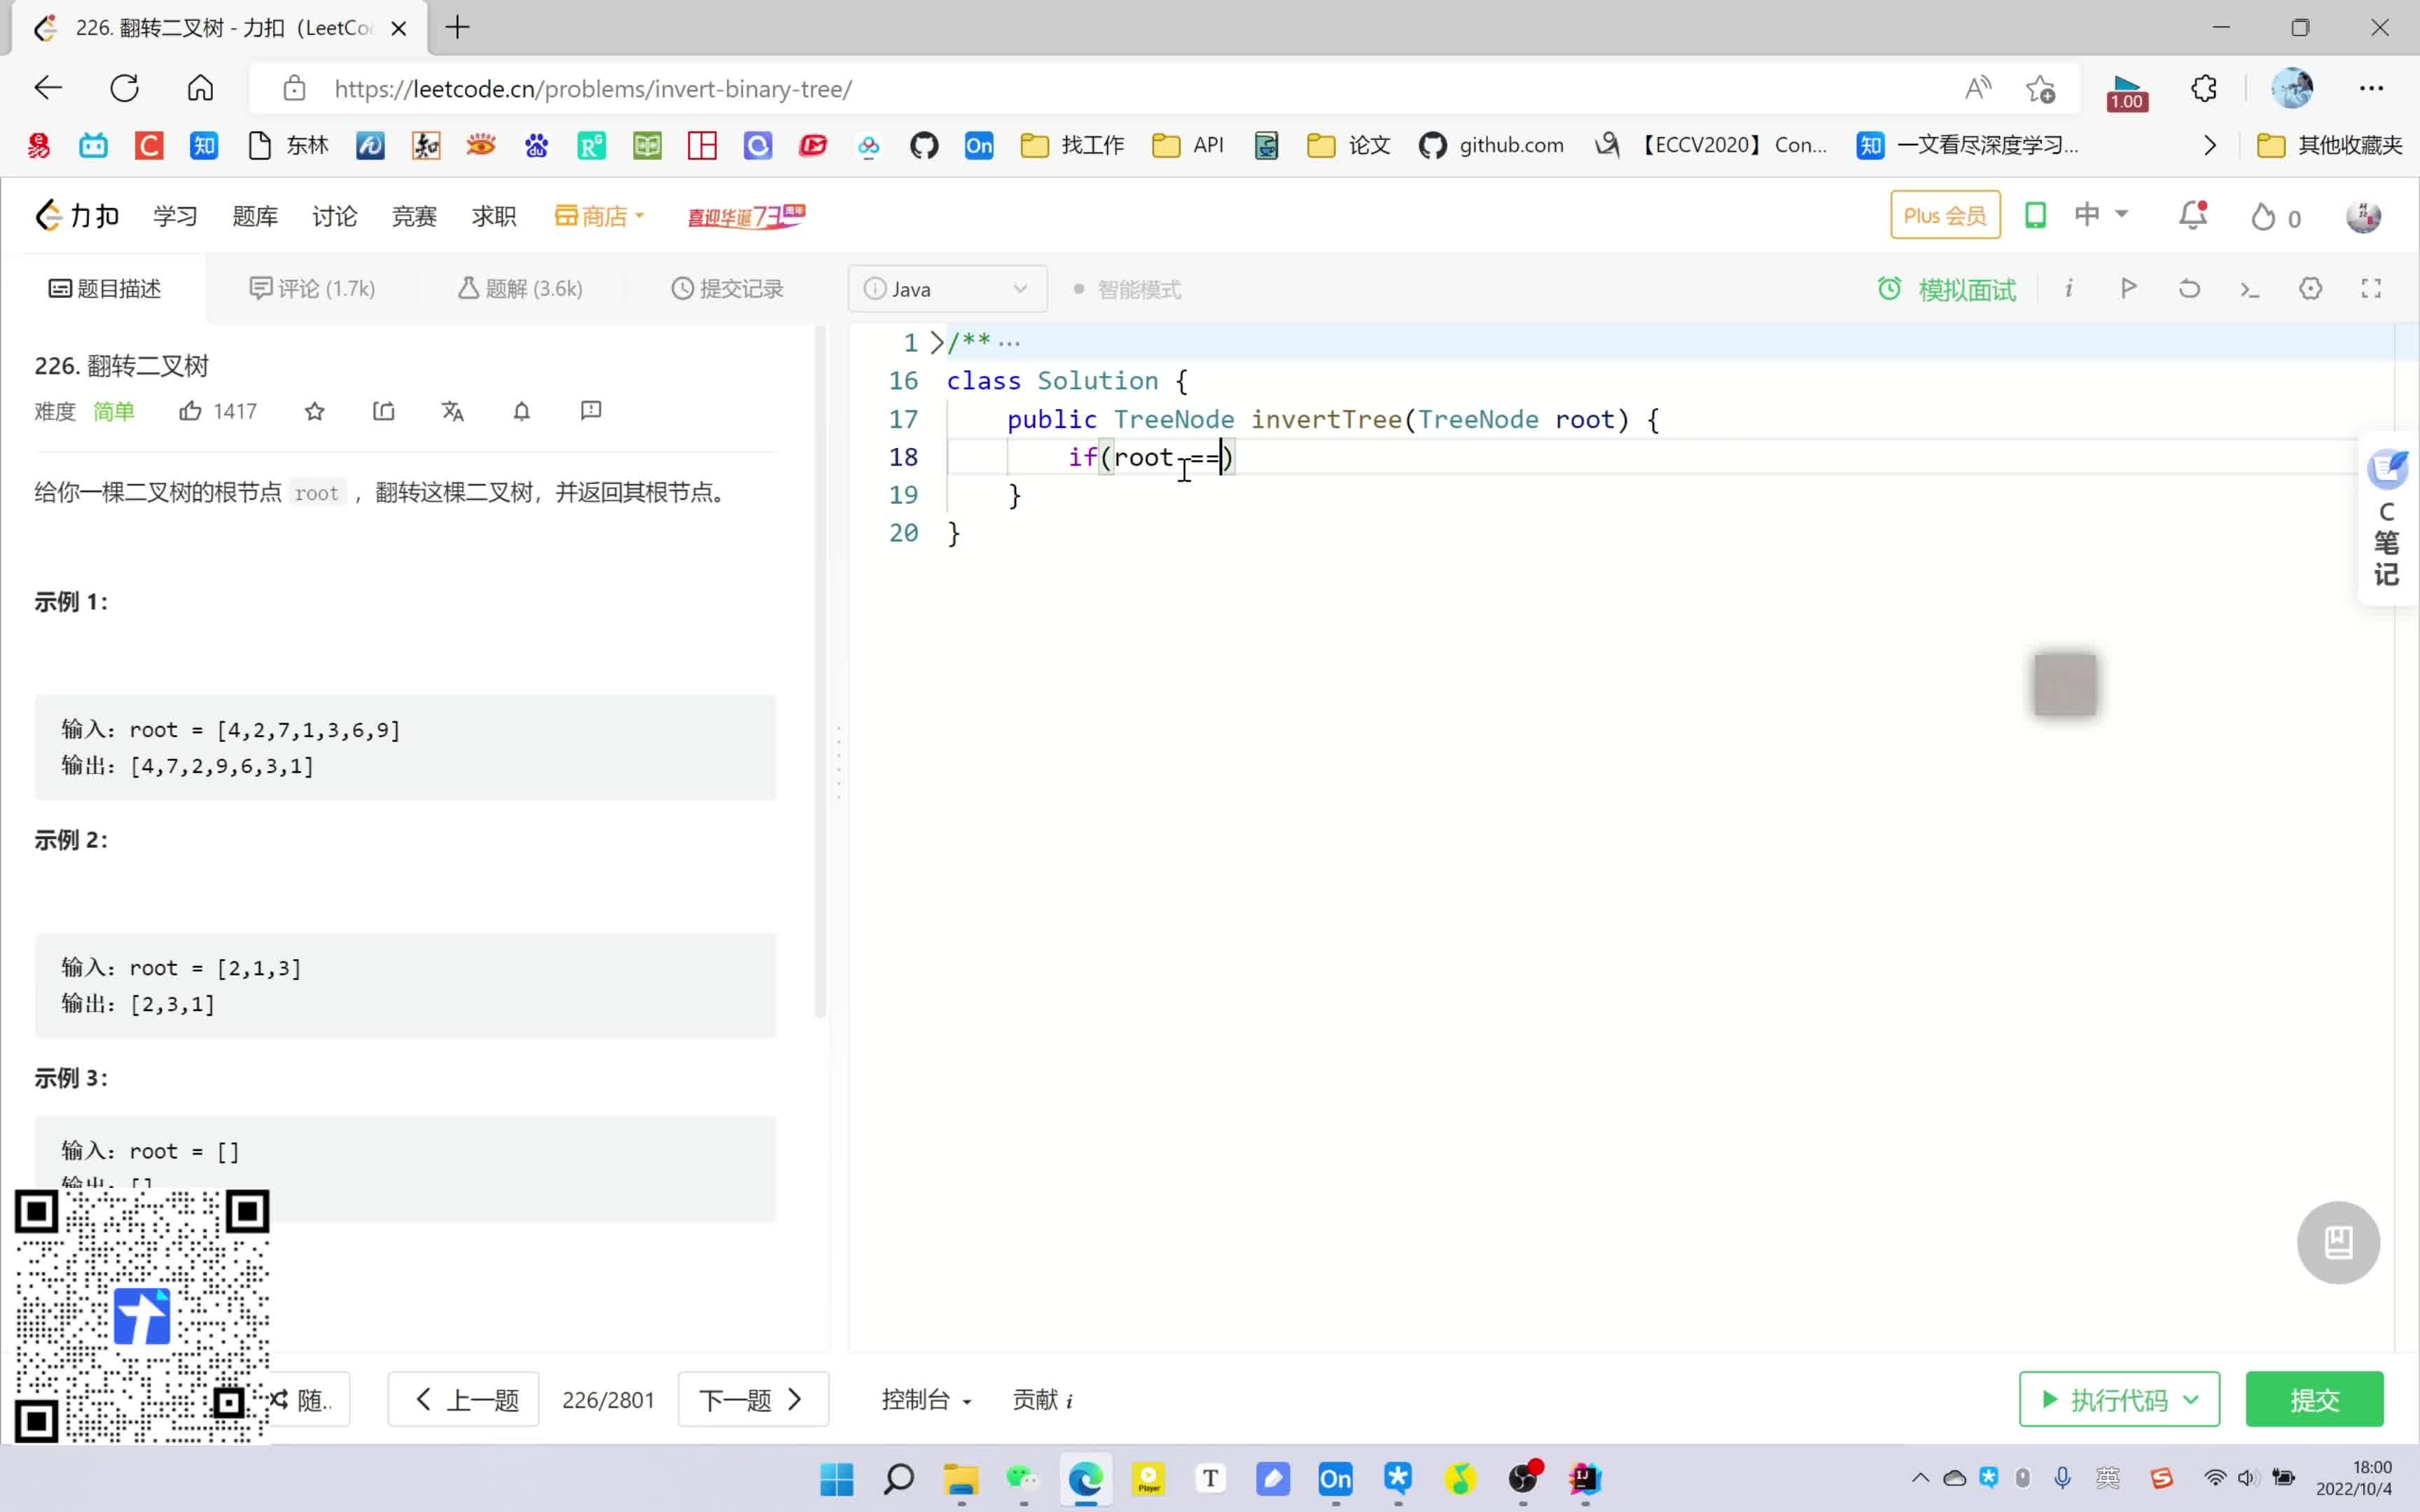
Task: Go to 上一题 previous problem
Action: click(x=464, y=1399)
